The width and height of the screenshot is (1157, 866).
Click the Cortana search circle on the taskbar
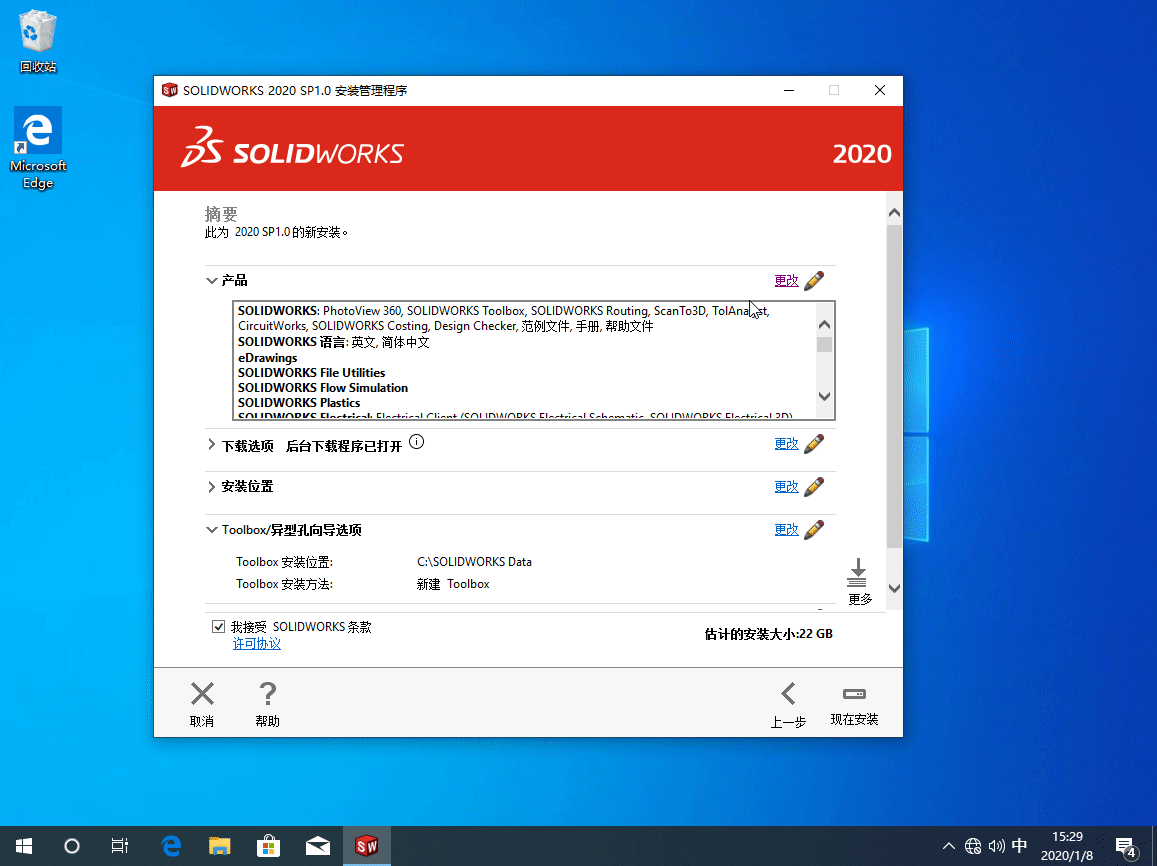point(72,846)
